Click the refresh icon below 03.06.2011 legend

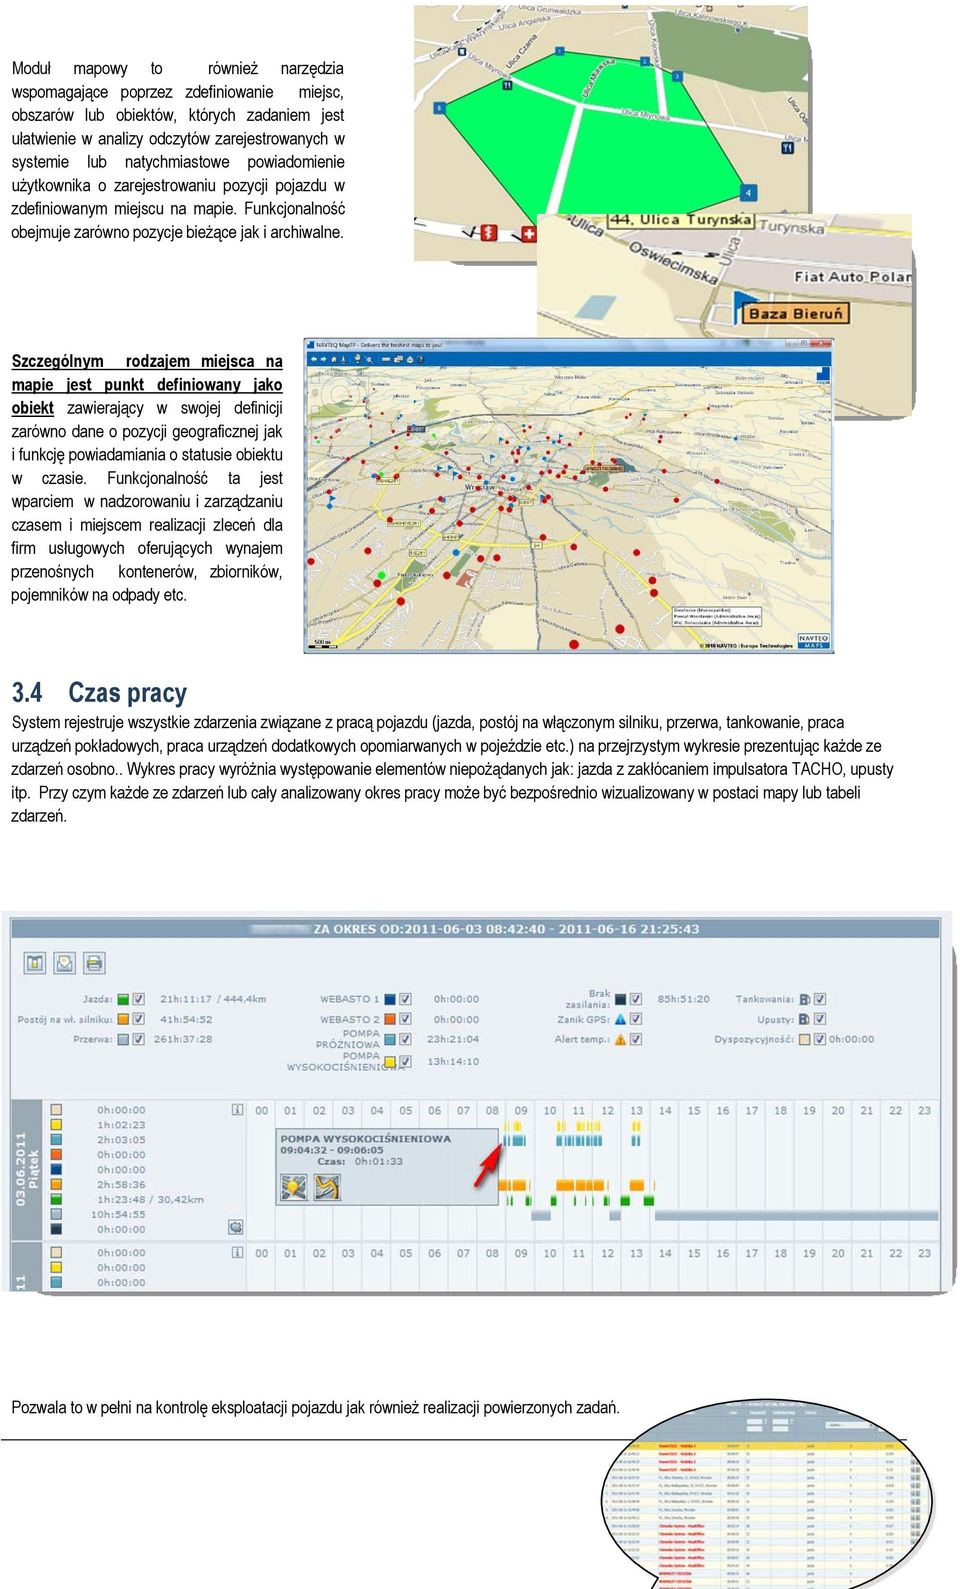(235, 1226)
